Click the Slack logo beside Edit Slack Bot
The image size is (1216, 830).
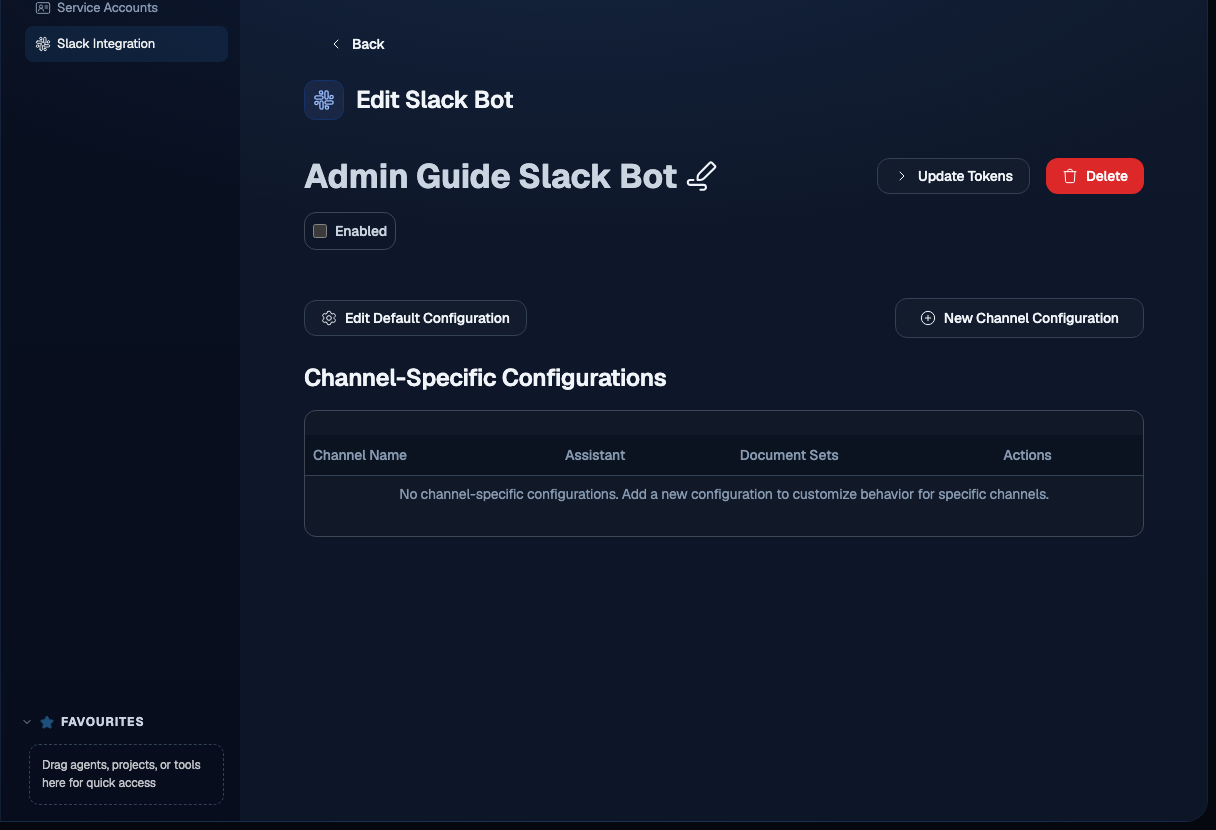tap(324, 100)
